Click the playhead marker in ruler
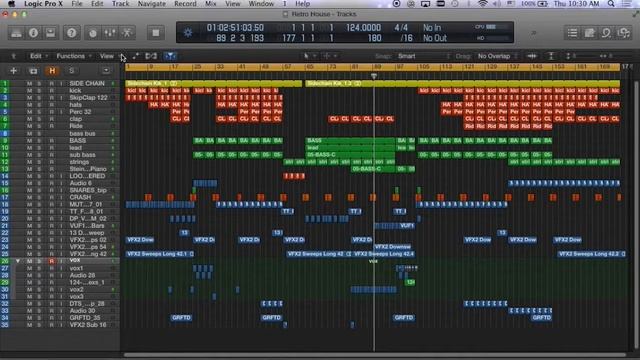 374,76
